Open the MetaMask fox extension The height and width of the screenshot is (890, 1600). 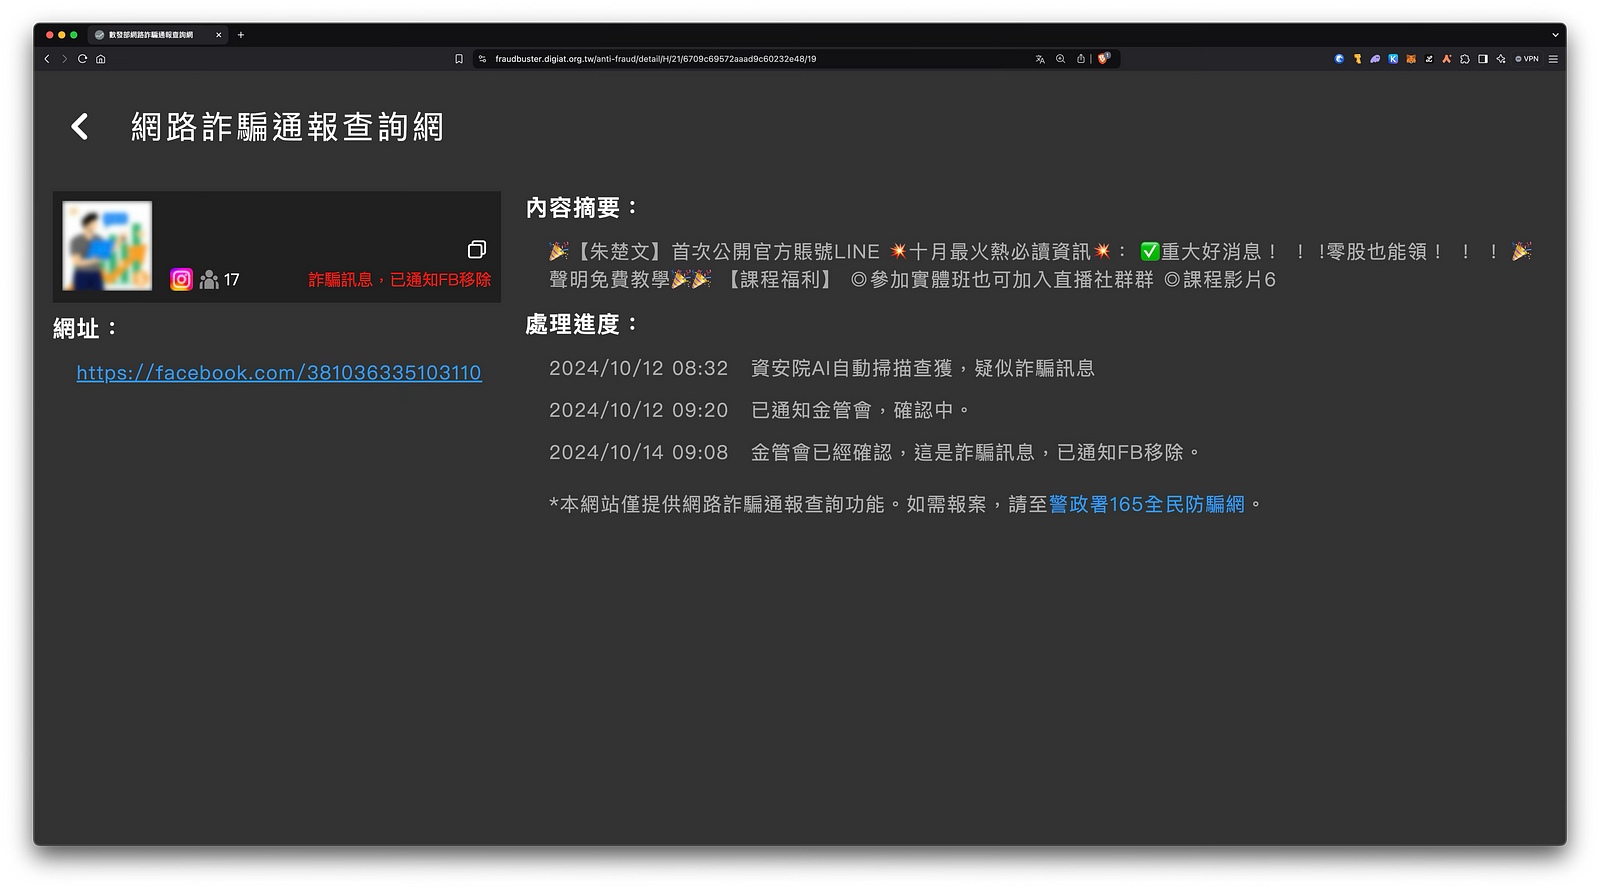[x=1411, y=59]
